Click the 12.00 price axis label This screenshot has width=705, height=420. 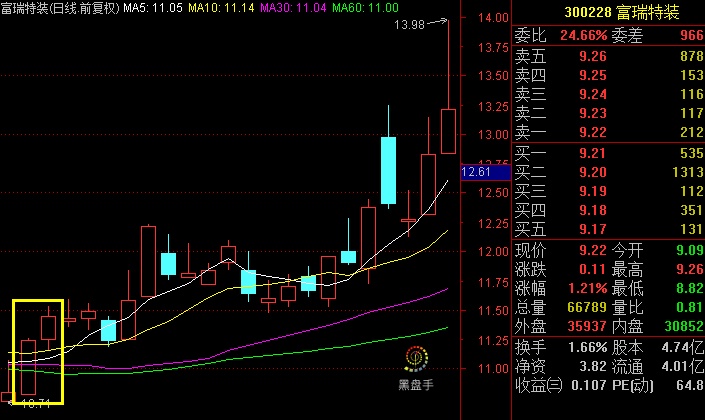pyautogui.click(x=493, y=252)
